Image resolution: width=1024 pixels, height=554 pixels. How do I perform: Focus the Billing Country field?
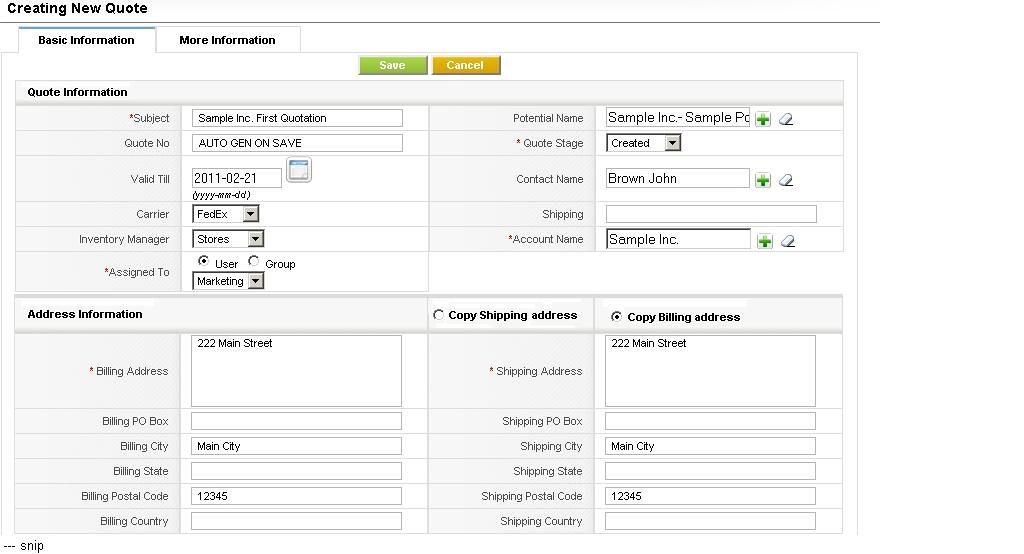tap(296, 521)
